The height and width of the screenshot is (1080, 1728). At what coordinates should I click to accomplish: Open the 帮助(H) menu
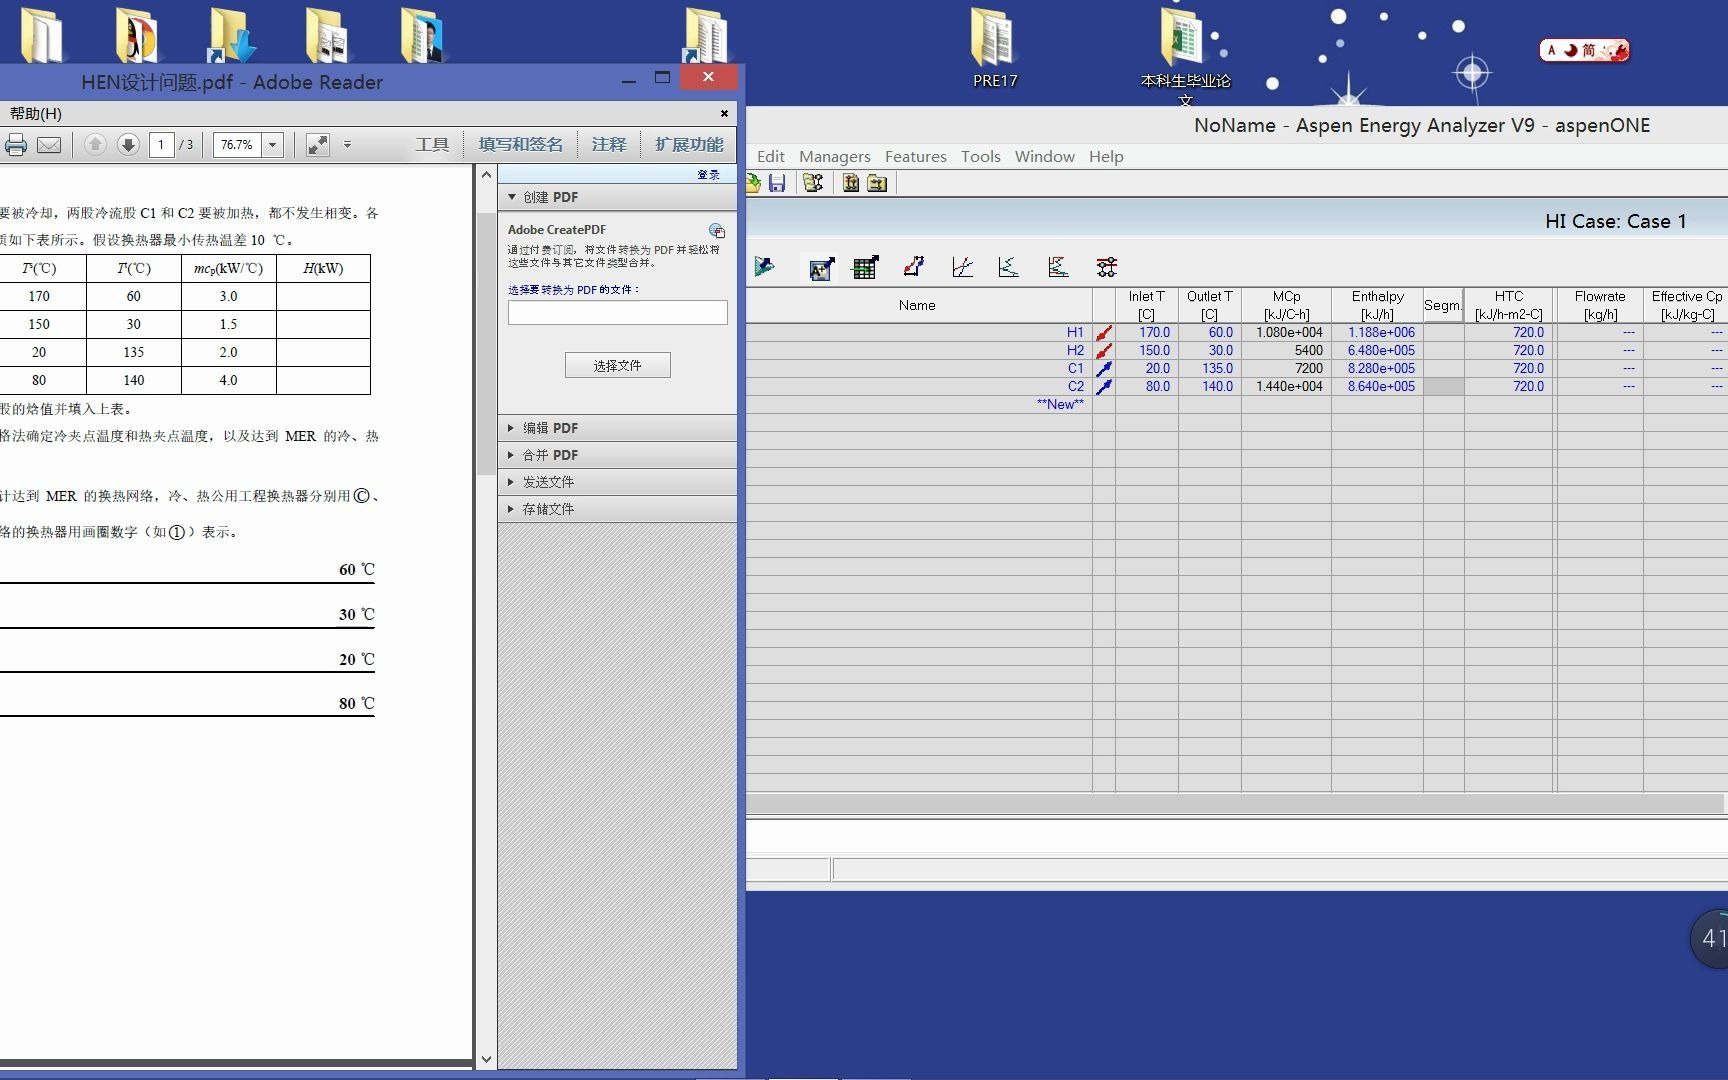click(36, 113)
